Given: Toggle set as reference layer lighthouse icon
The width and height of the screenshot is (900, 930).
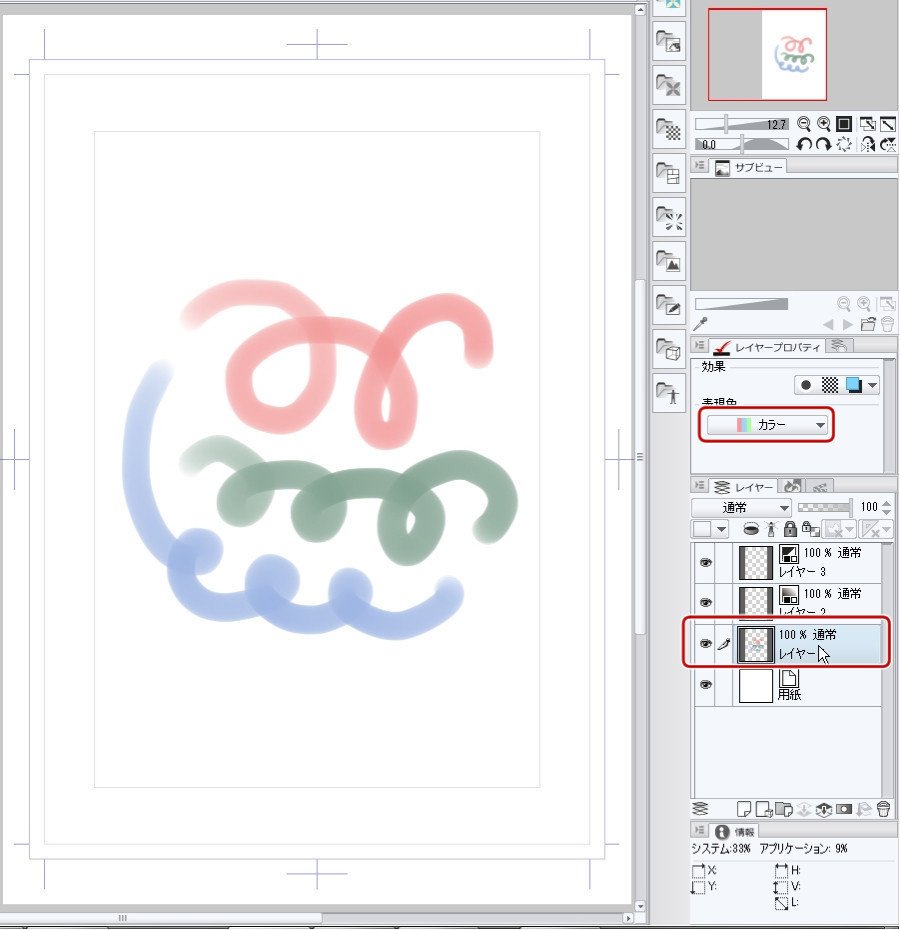Looking at the screenshot, I should [x=771, y=528].
